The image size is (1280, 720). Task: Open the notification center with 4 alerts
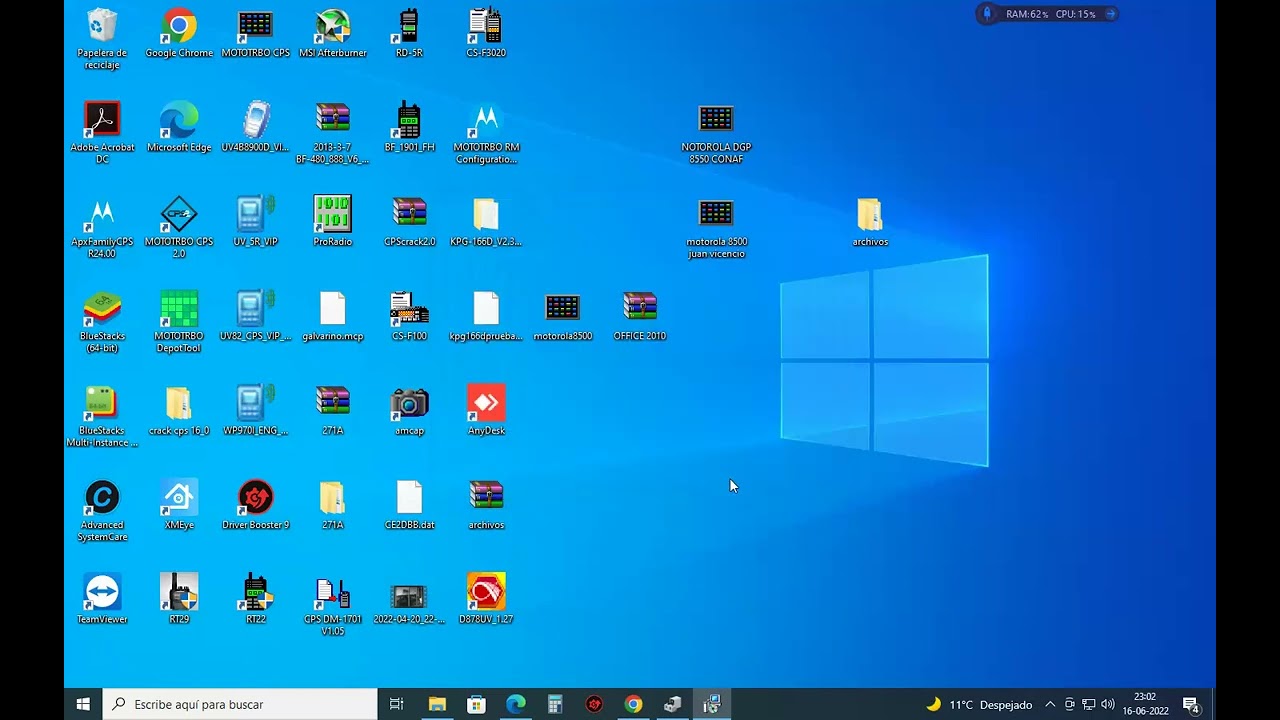point(1191,704)
